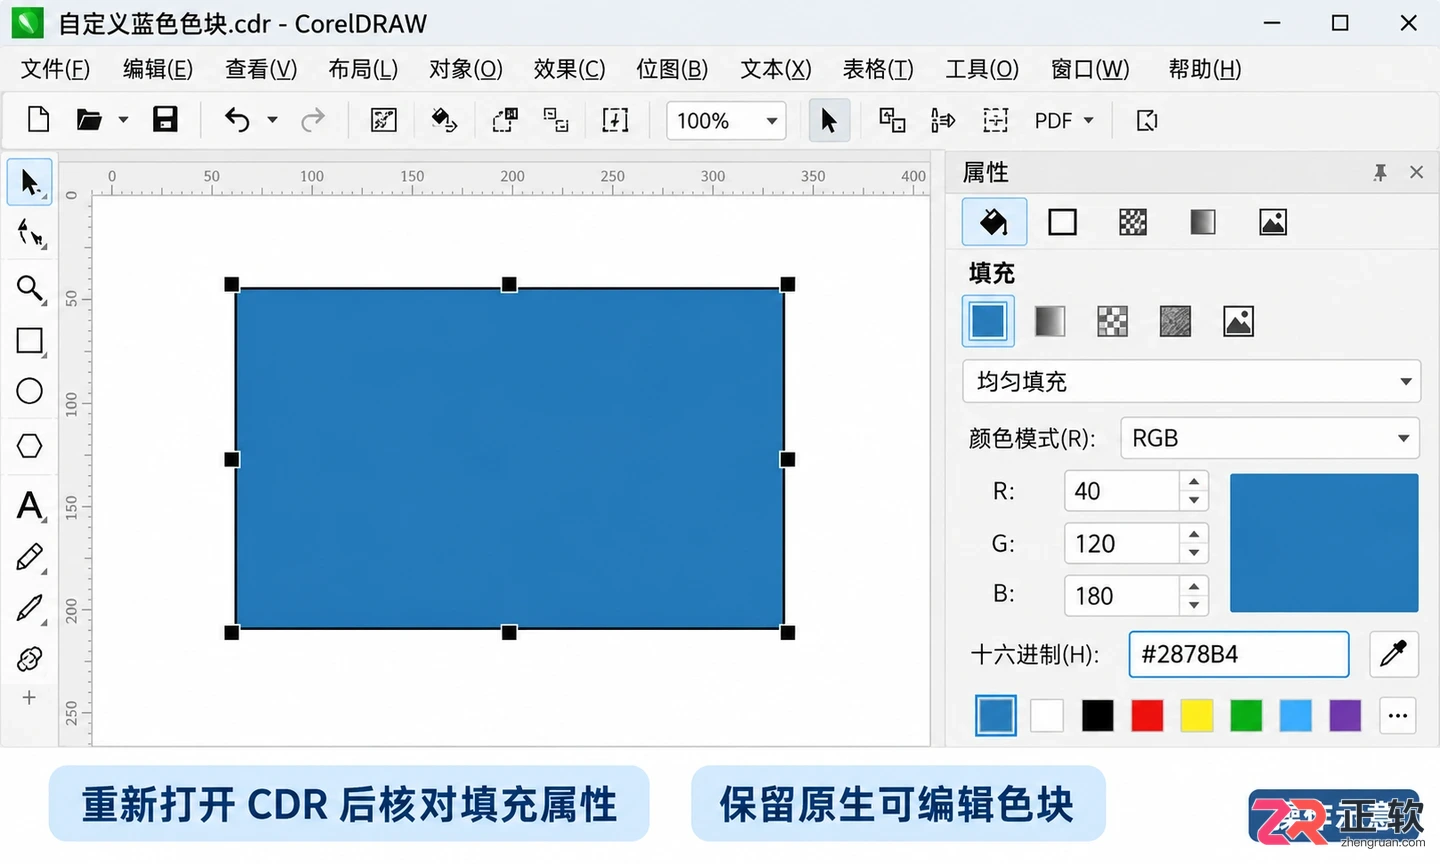The width and height of the screenshot is (1440, 864).
Task: Pick the yellow swatch in the palette
Action: coord(1196,715)
